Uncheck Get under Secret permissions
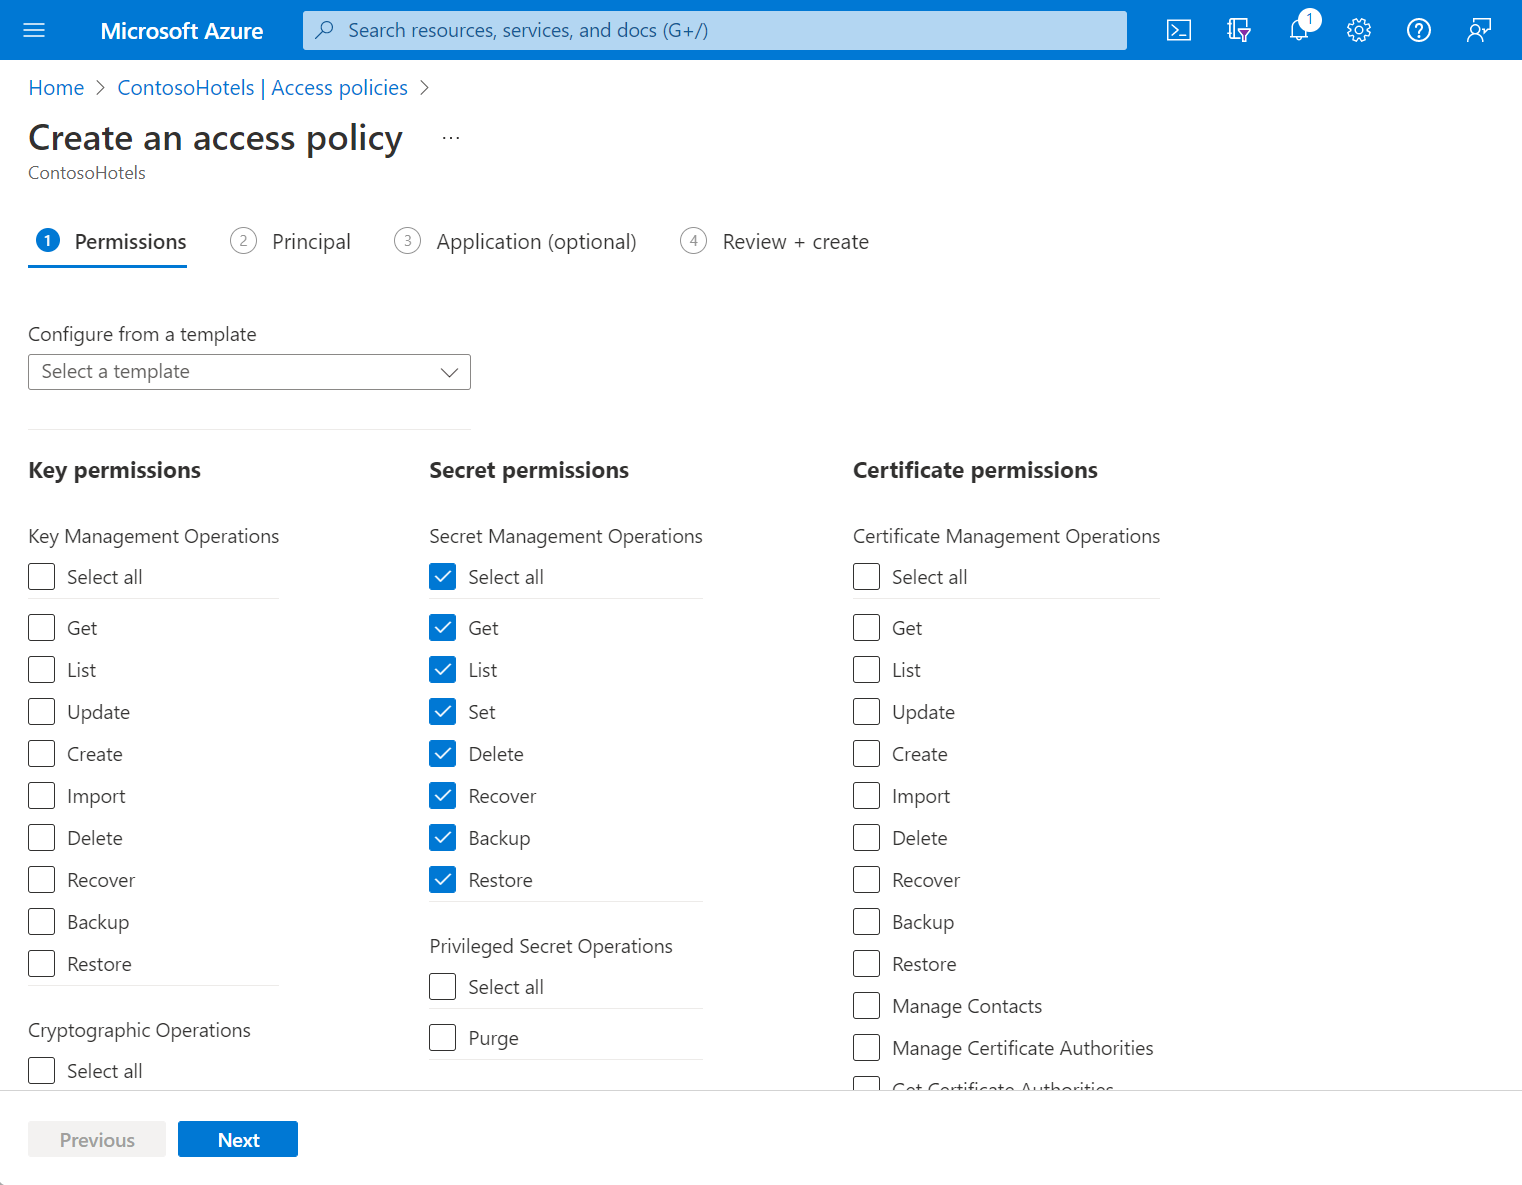 [x=442, y=627]
